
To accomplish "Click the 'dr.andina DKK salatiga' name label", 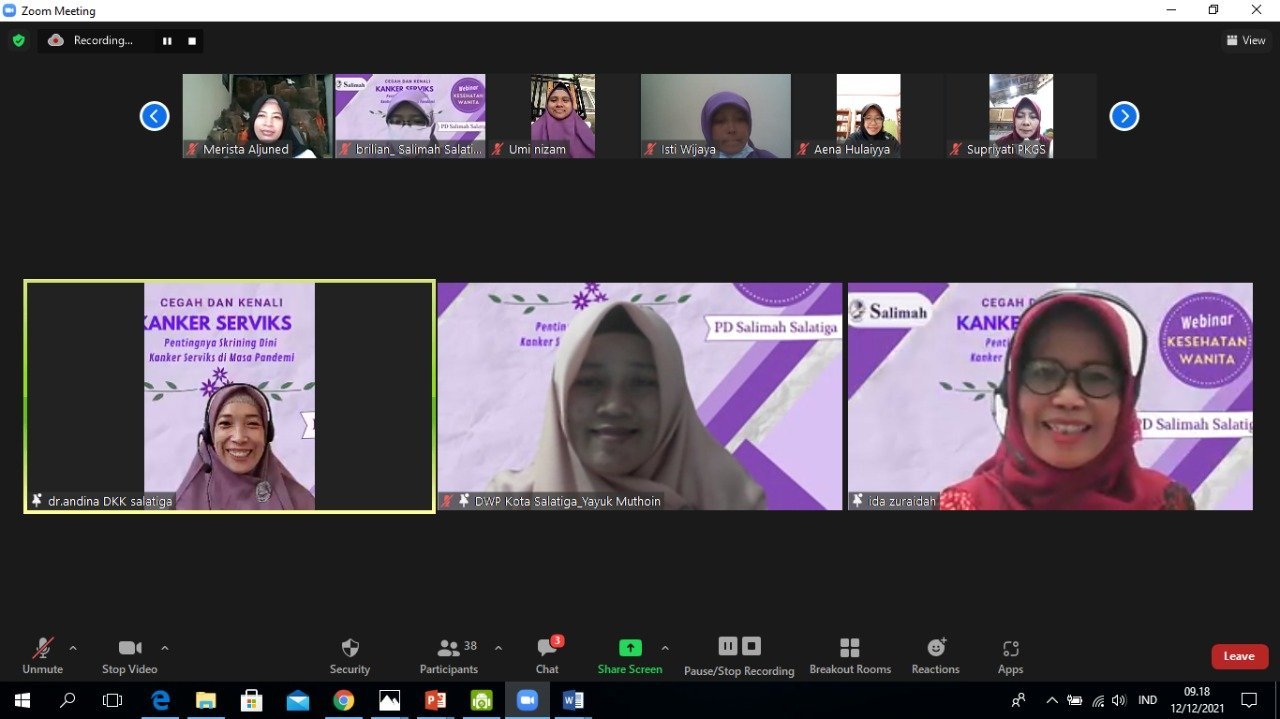I will (x=110, y=501).
